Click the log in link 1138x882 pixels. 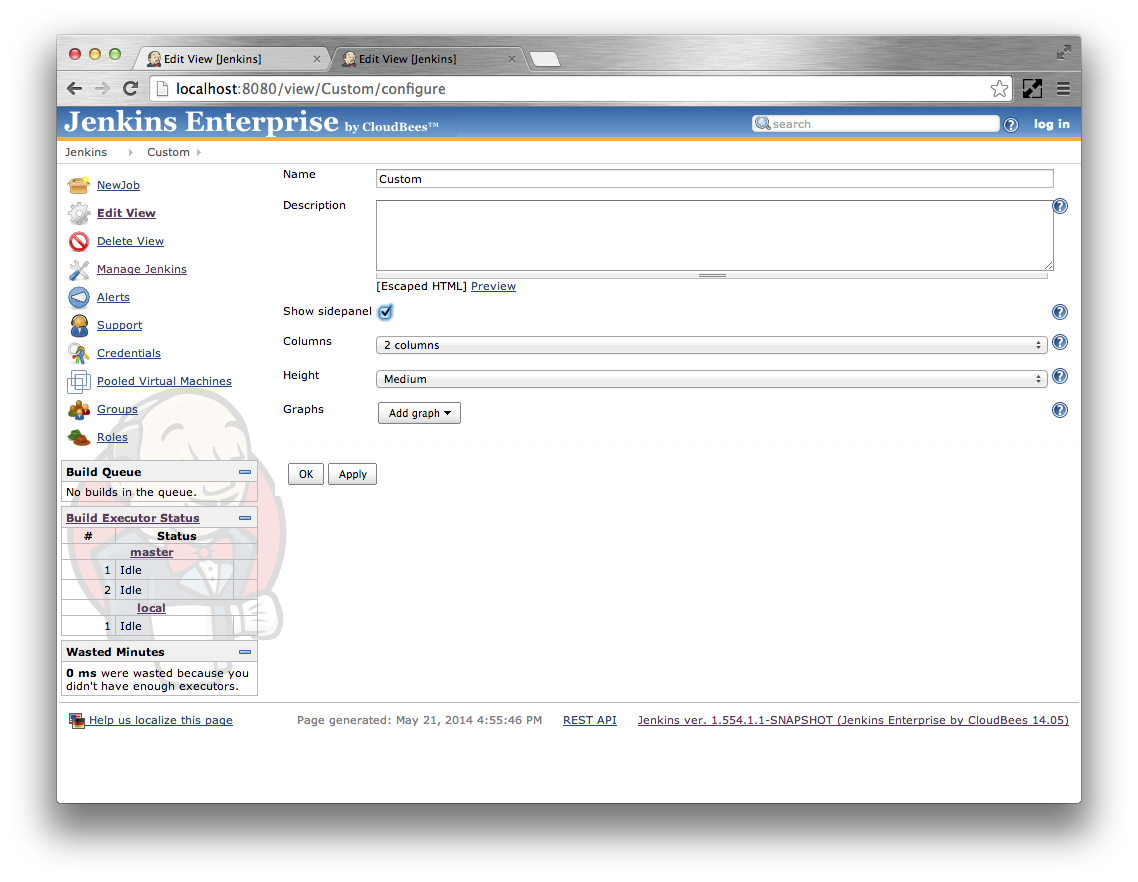[x=1052, y=124]
